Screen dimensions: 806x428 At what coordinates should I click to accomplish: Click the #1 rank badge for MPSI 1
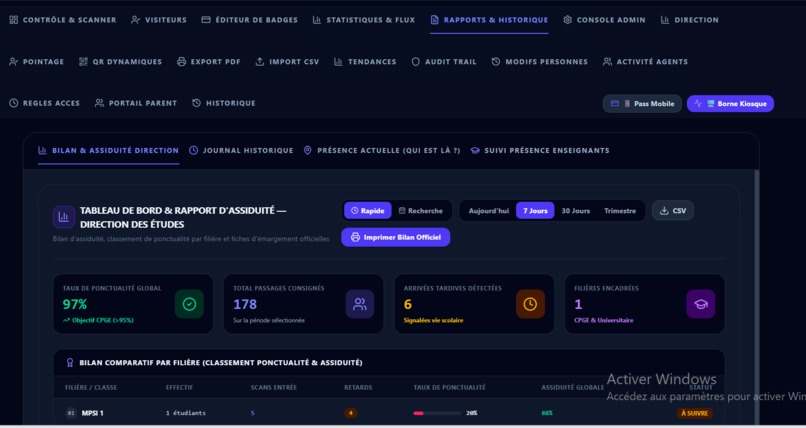pos(71,413)
